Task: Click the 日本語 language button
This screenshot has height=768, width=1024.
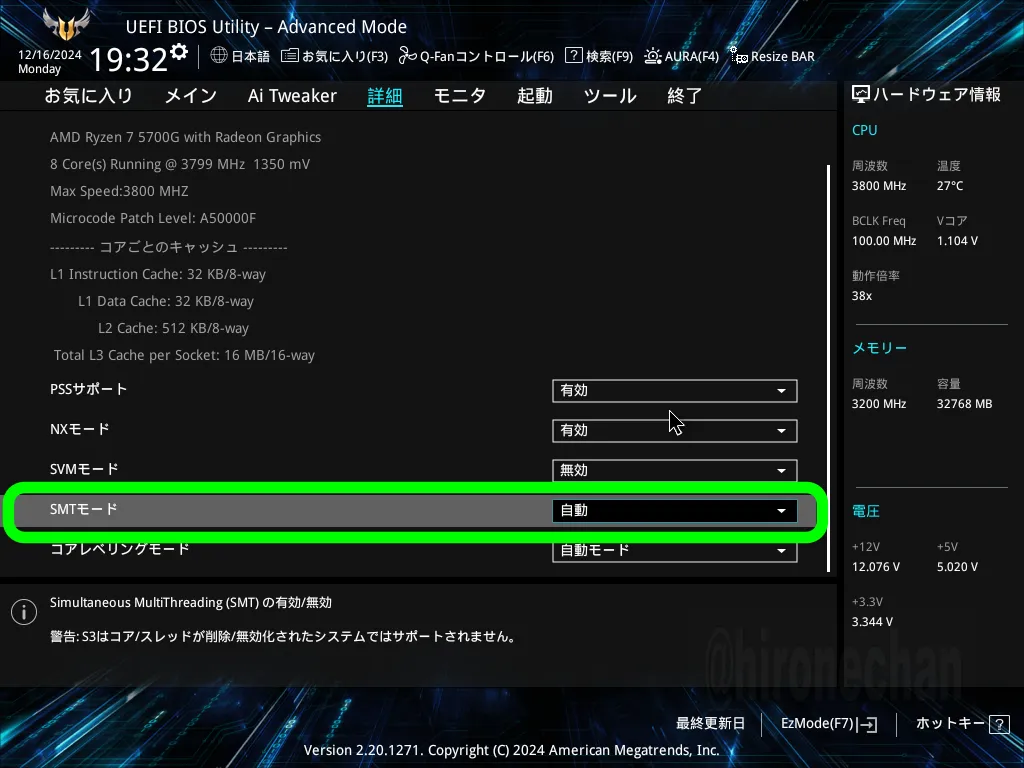Action: pyautogui.click(x=240, y=56)
